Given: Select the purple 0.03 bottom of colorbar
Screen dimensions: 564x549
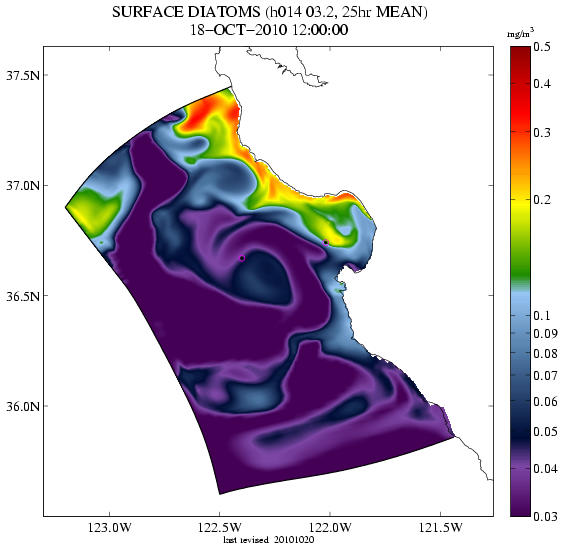Looking at the screenshot, I should 520,504.
